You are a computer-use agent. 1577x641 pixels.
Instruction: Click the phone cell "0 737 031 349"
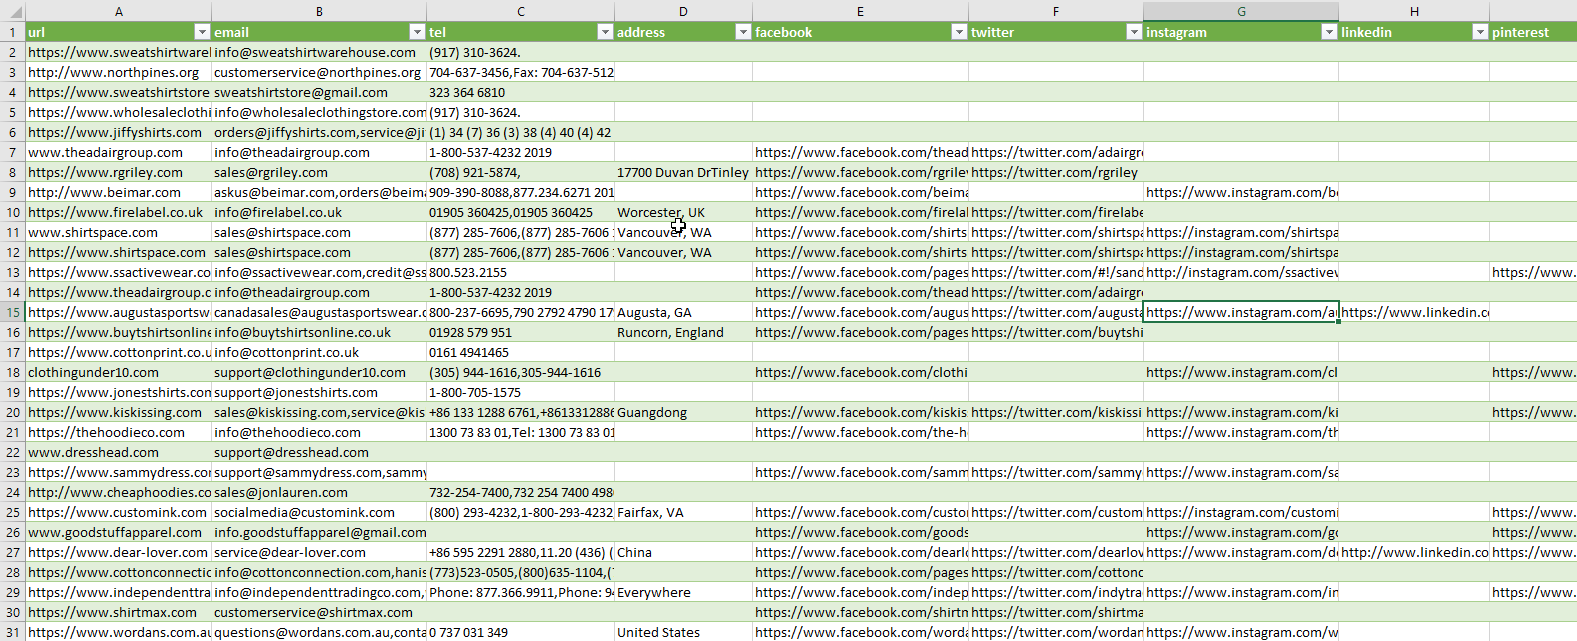pyautogui.click(x=521, y=632)
